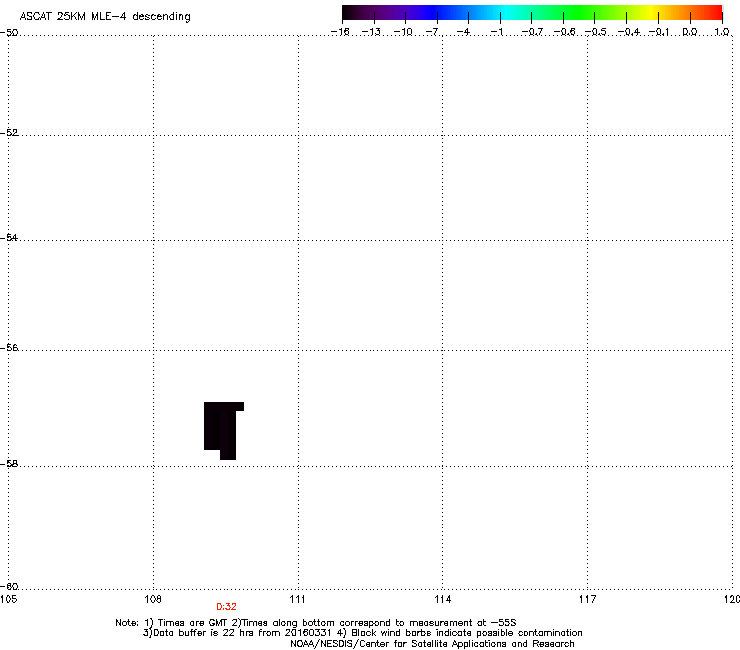Select the 108 longitude axis label
Viewport: 740px width, 650px height.
click(153, 599)
